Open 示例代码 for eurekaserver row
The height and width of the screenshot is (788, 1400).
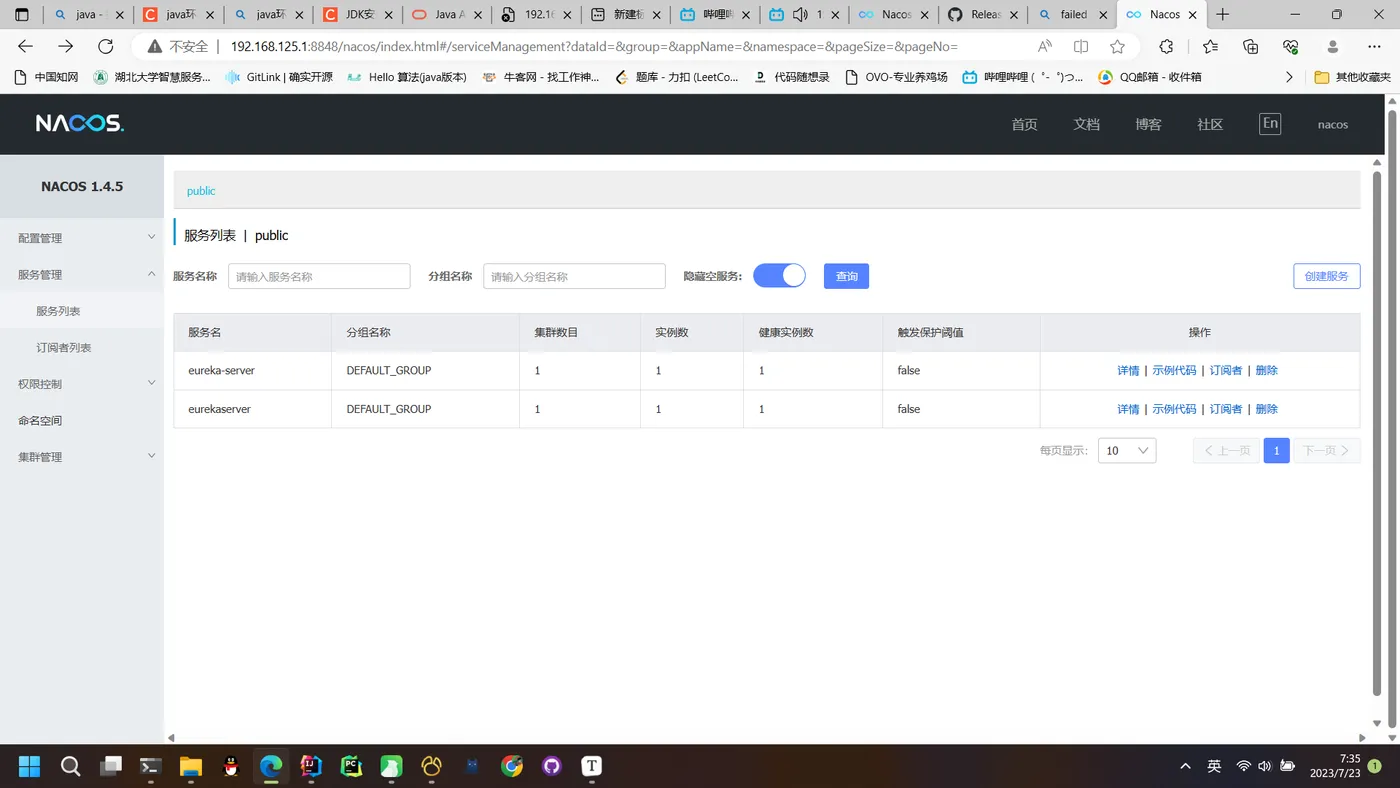click(1174, 409)
